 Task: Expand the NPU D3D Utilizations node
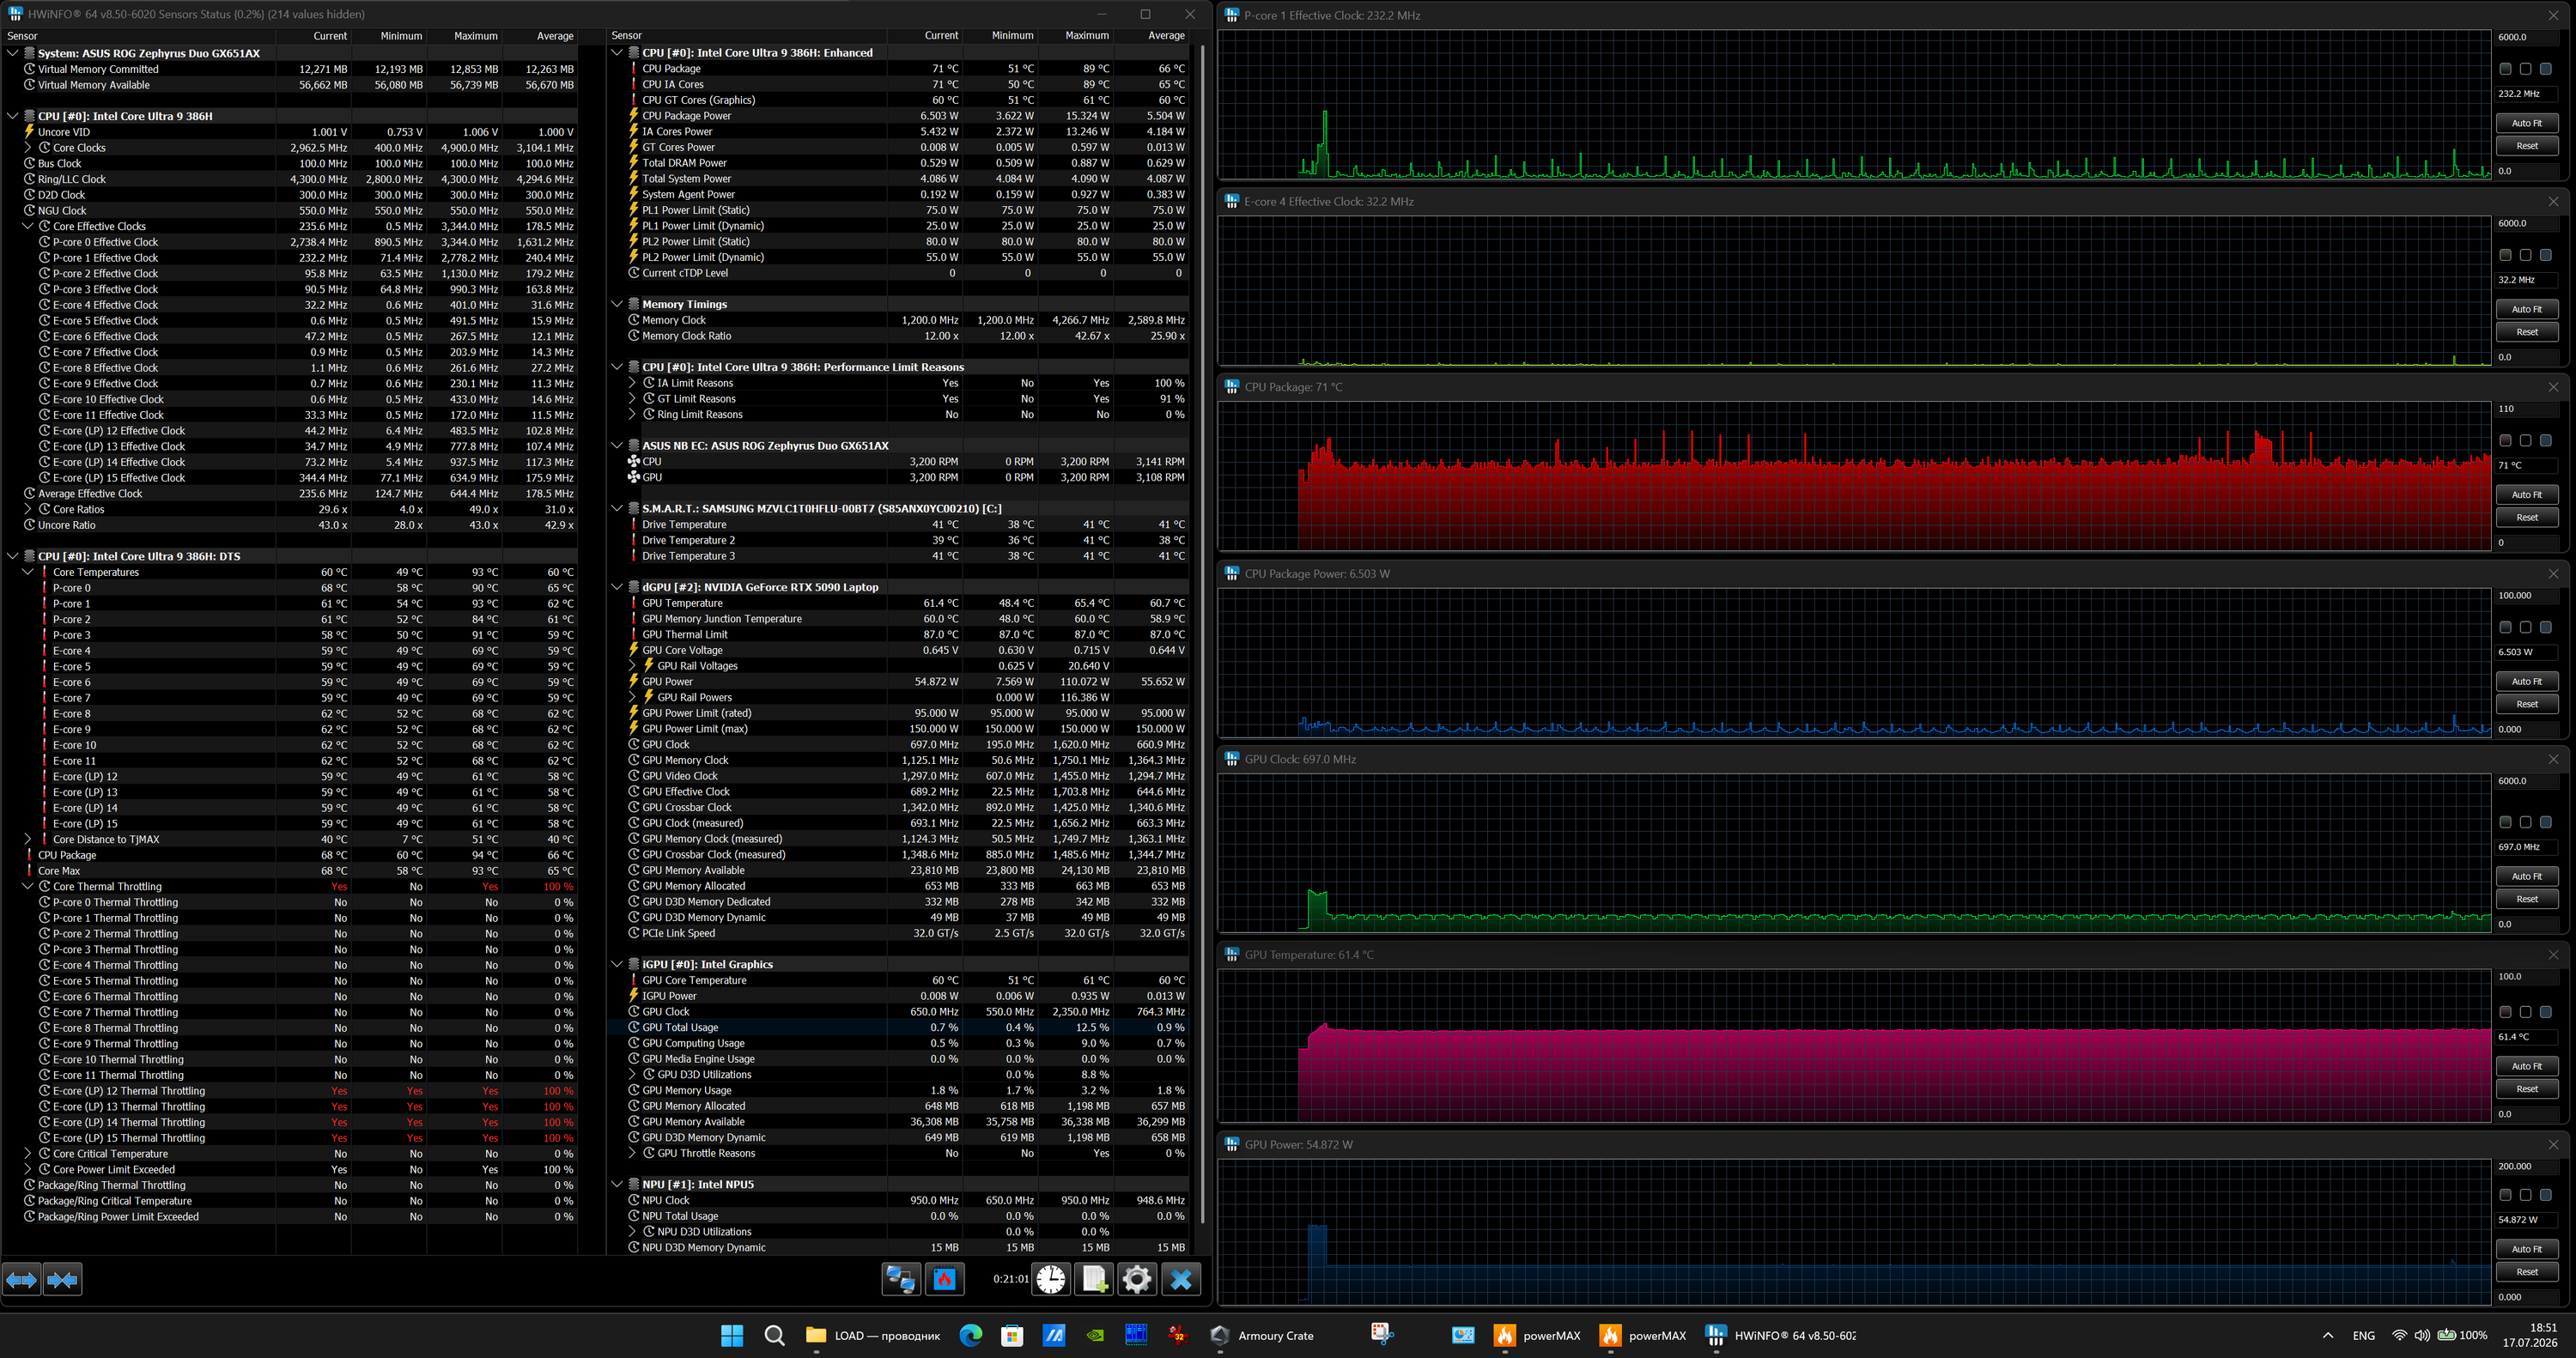[x=632, y=1232]
